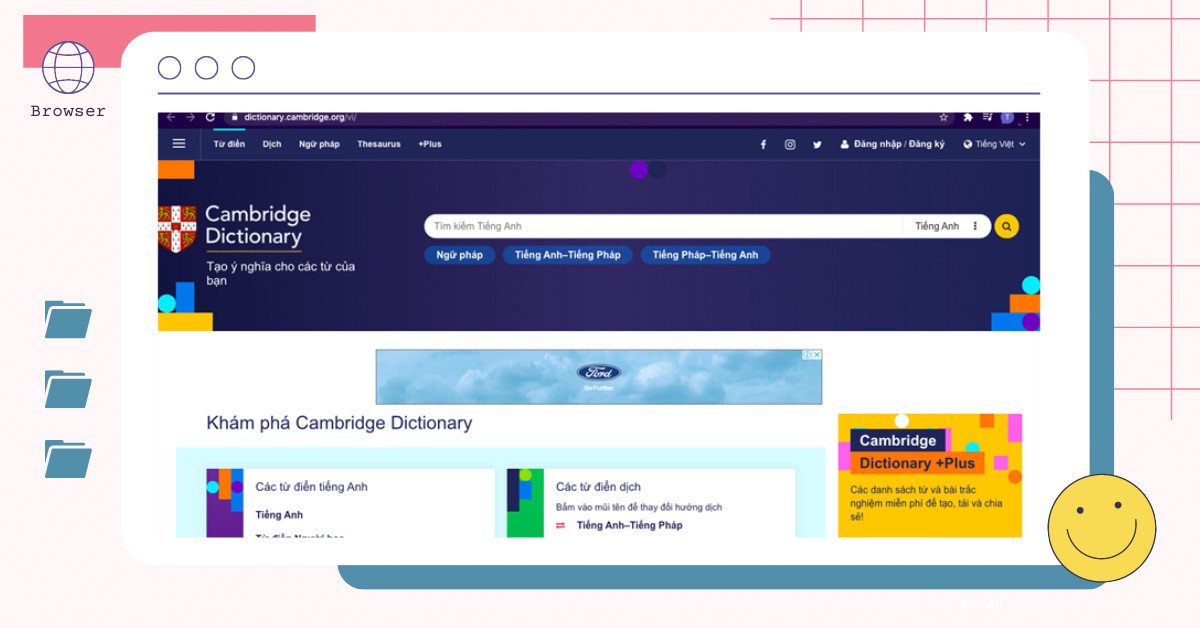Click the Ford banner advertisement

597,376
